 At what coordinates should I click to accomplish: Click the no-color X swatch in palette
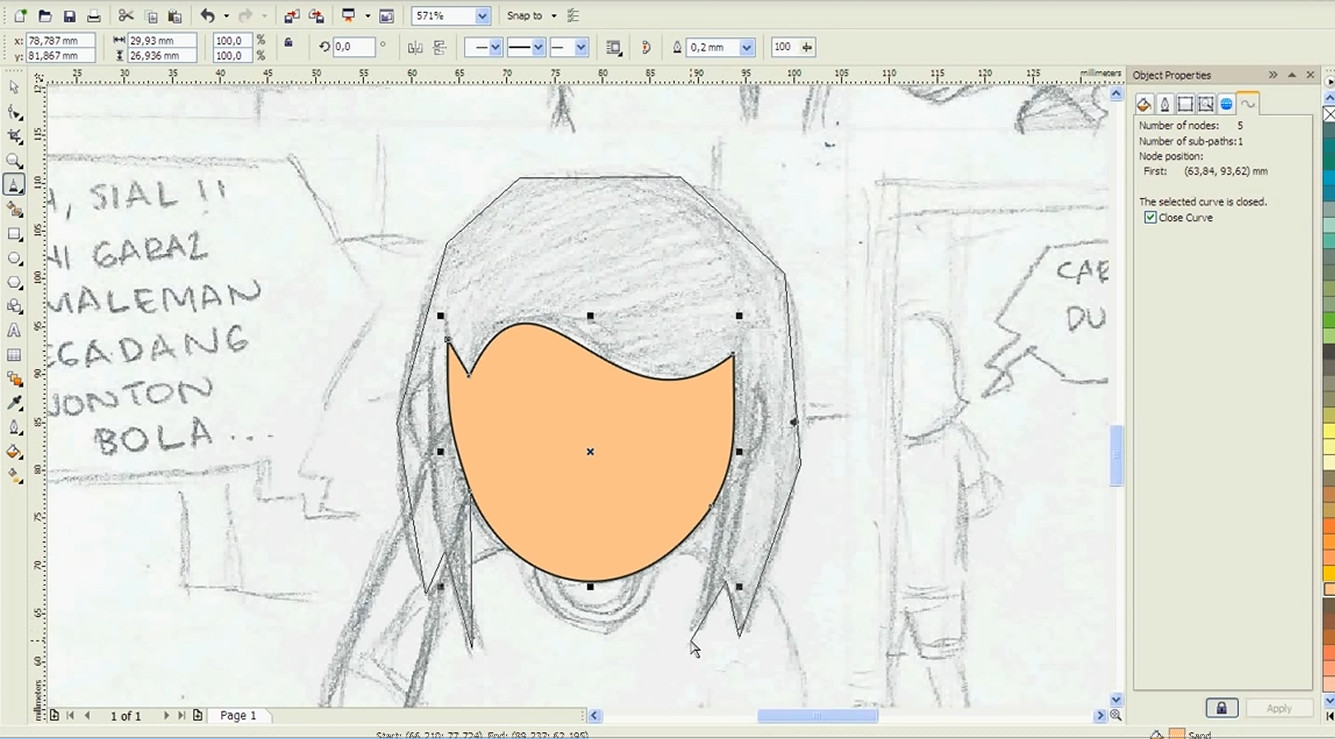tap(1329, 116)
